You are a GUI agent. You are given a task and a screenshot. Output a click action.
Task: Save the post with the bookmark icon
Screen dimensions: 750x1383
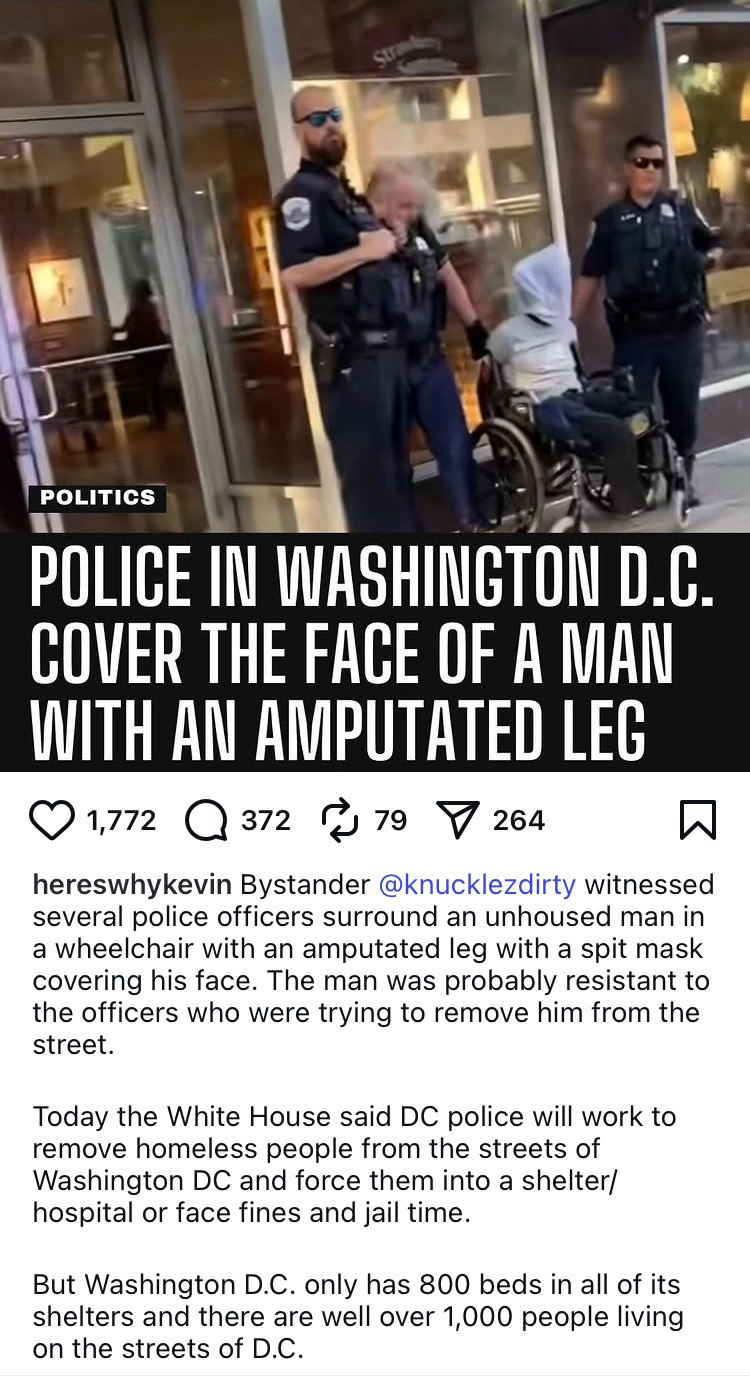tap(698, 820)
